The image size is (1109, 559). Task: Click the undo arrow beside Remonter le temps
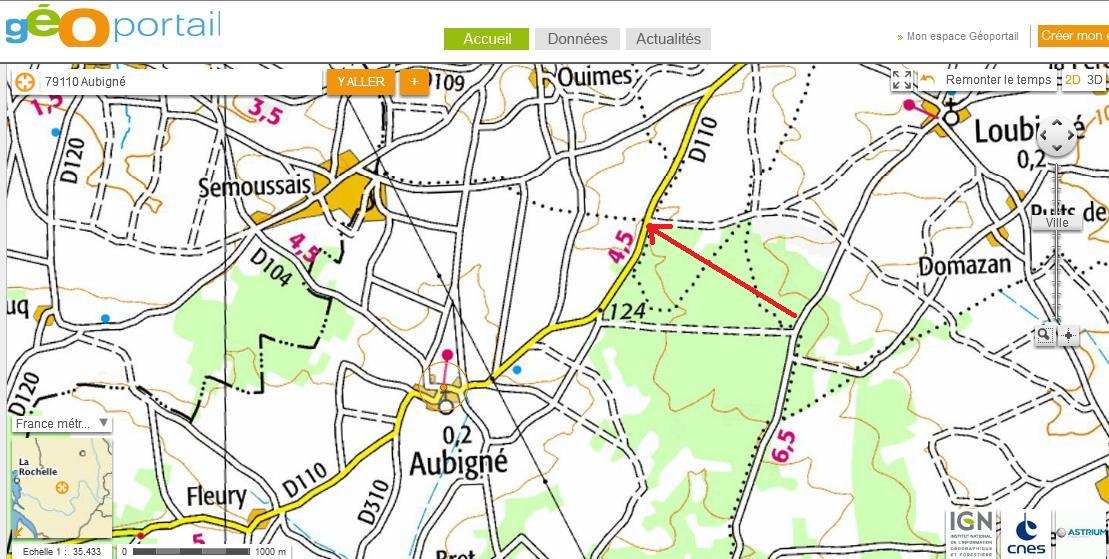[929, 80]
